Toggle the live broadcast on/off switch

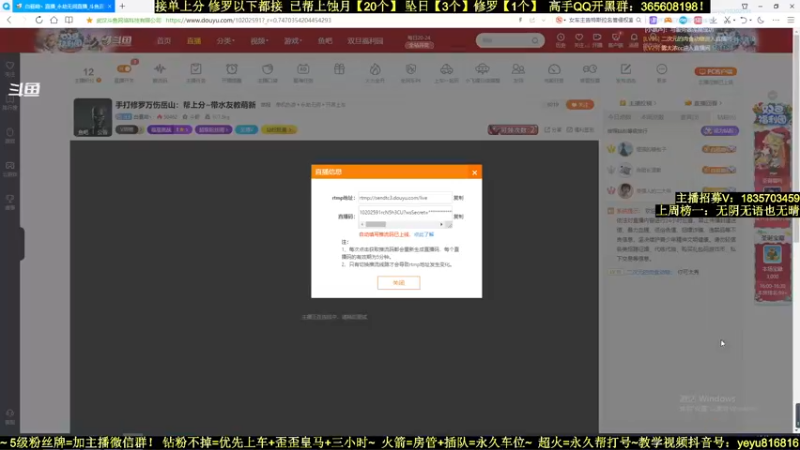pyautogui.click(x=124, y=69)
